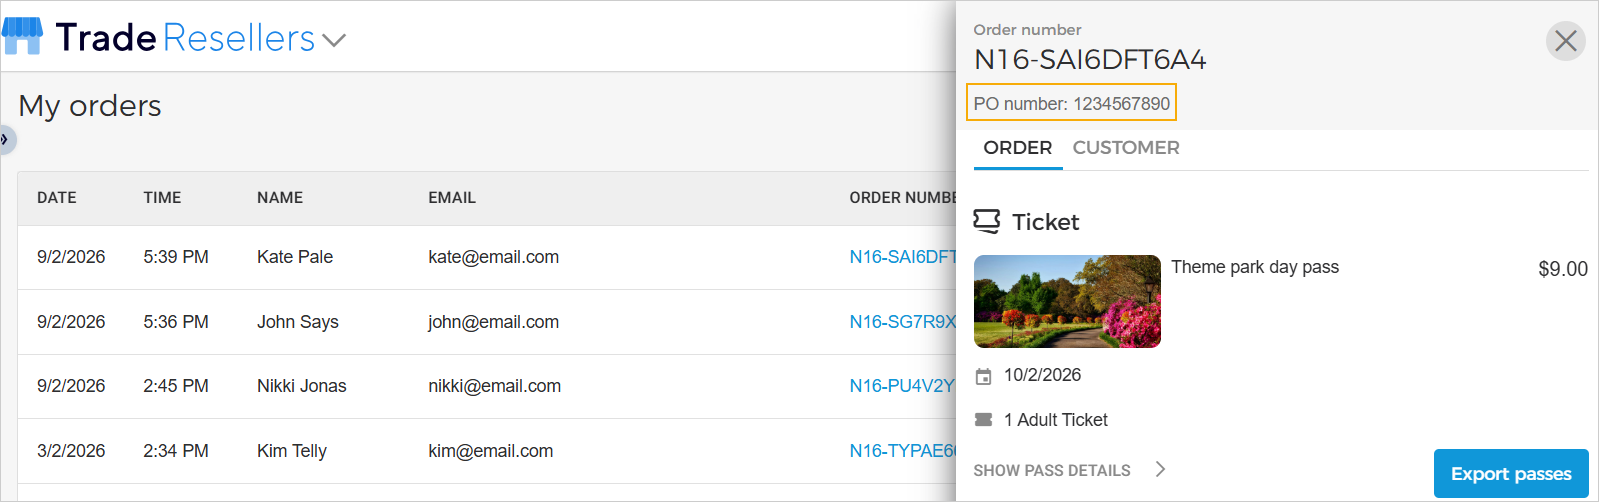1599x502 pixels.
Task: Click the EMAIL column header
Action: [x=452, y=198]
